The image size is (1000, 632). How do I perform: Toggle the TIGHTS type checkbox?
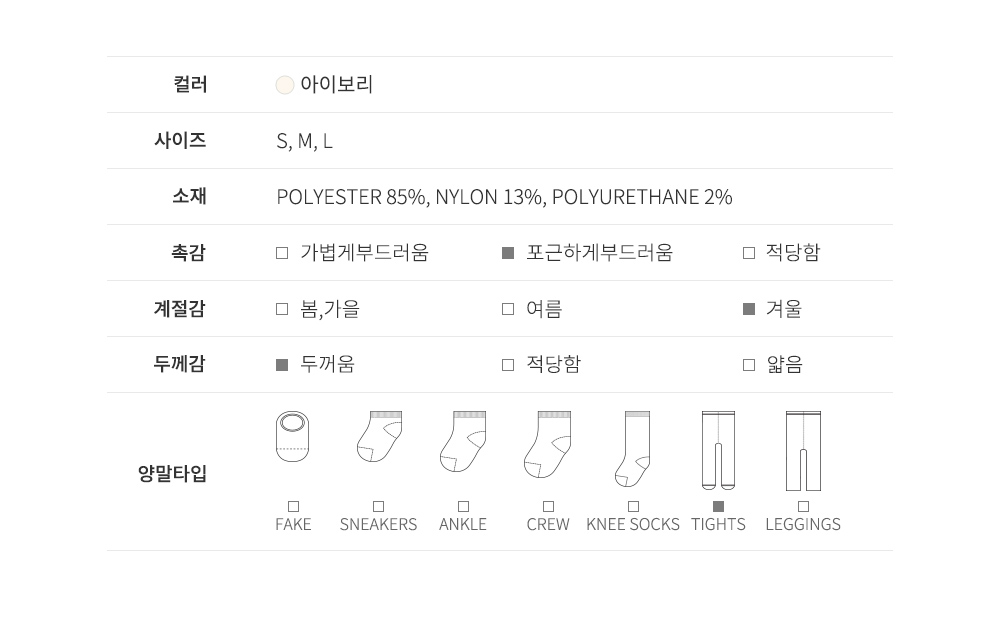pos(718,507)
